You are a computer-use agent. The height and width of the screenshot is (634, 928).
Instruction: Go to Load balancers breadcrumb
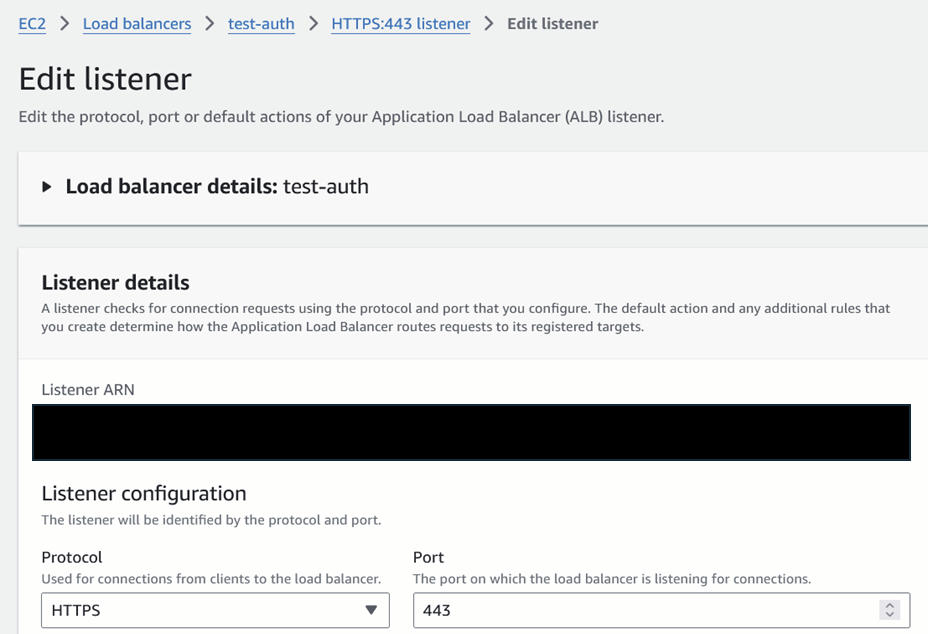point(137,23)
